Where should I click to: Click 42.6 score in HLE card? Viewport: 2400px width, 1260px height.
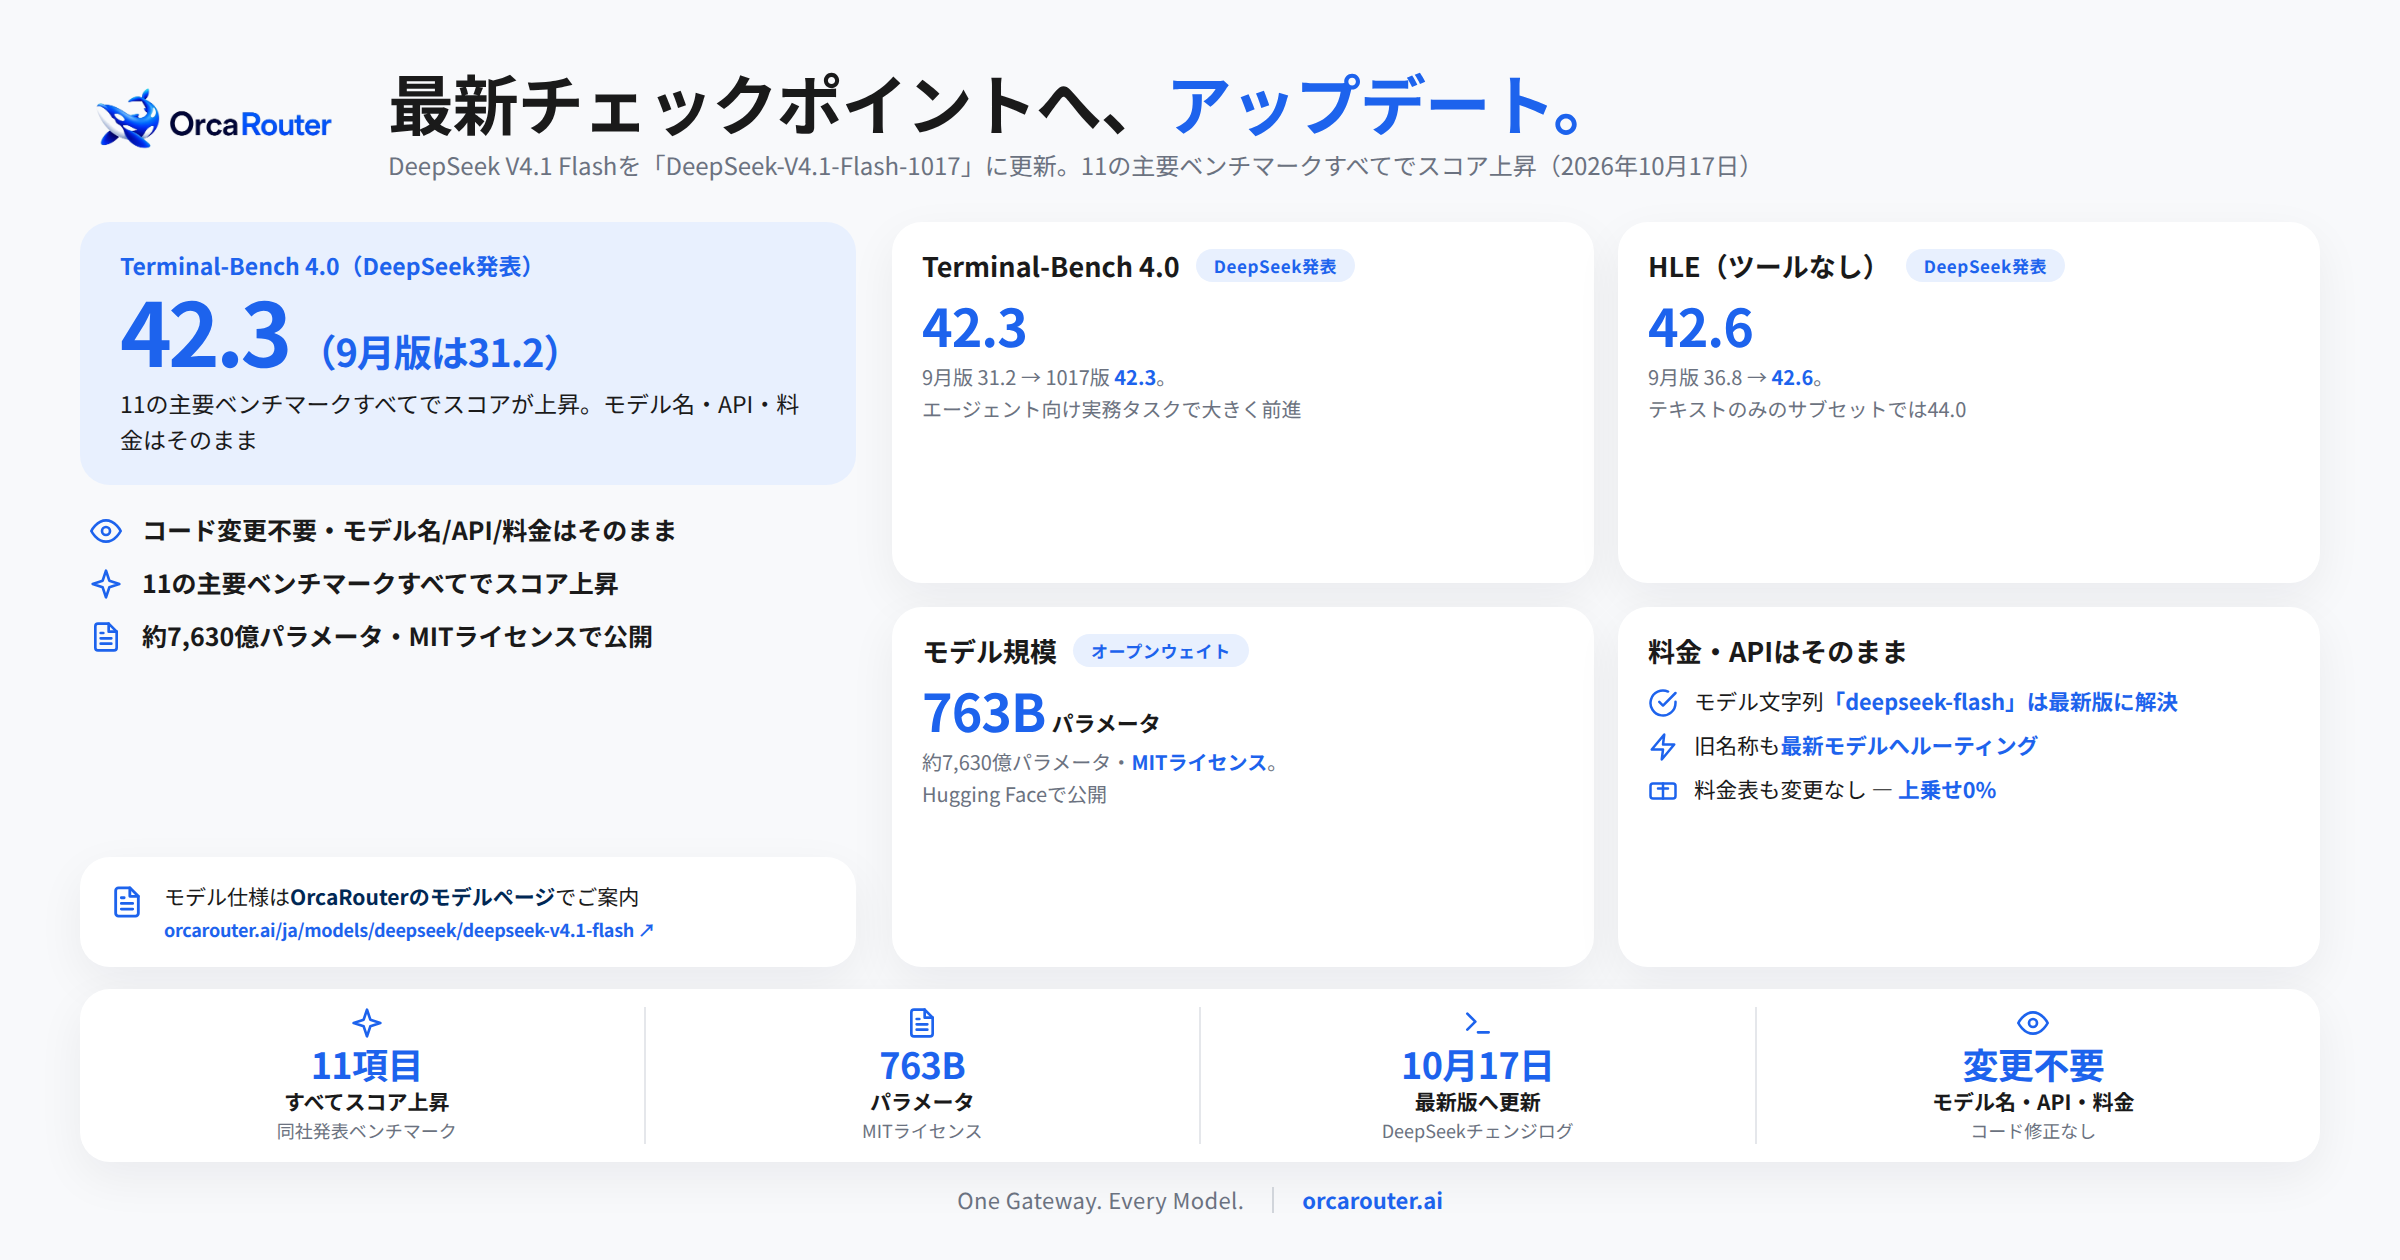pos(1700,328)
